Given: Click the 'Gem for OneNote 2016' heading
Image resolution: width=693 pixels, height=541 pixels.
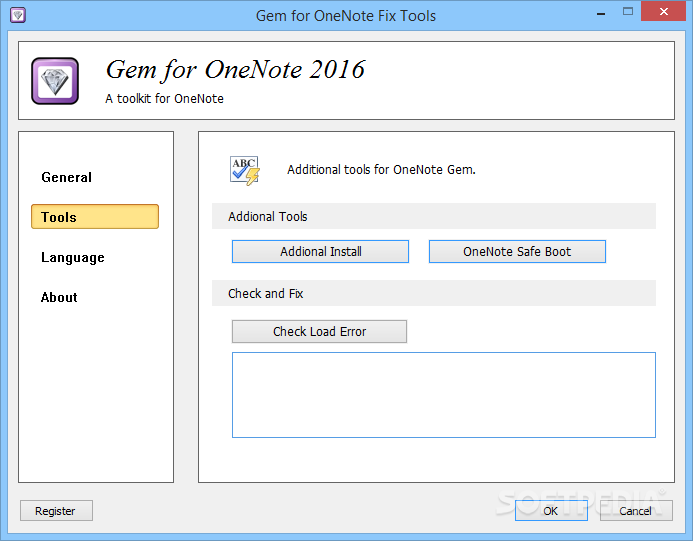Looking at the screenshot, I should pyautogui.click(x=235, y=70).
